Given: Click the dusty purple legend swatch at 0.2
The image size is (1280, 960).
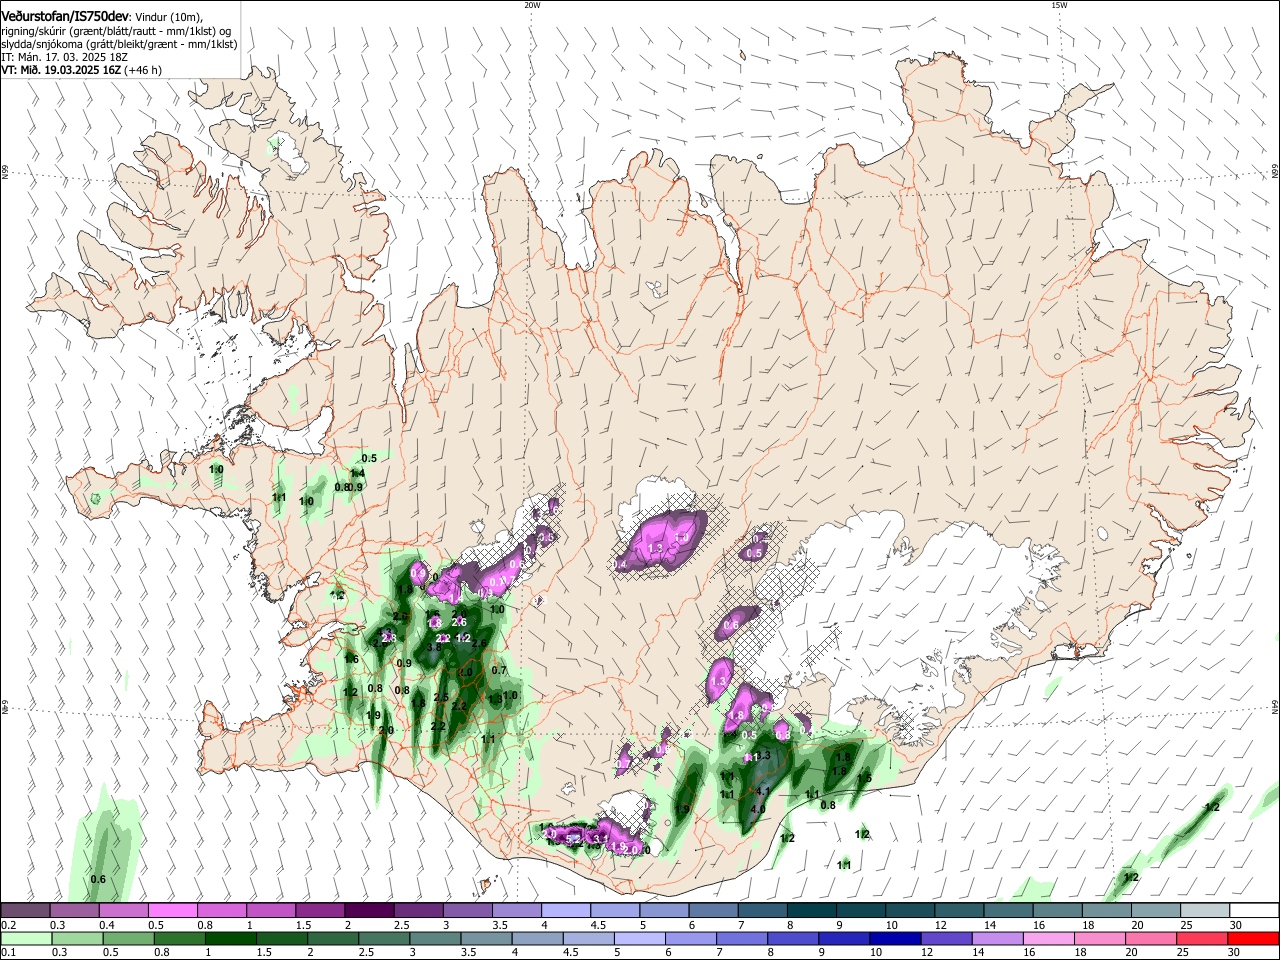Looking at the screenshot, I should [25, 910].
